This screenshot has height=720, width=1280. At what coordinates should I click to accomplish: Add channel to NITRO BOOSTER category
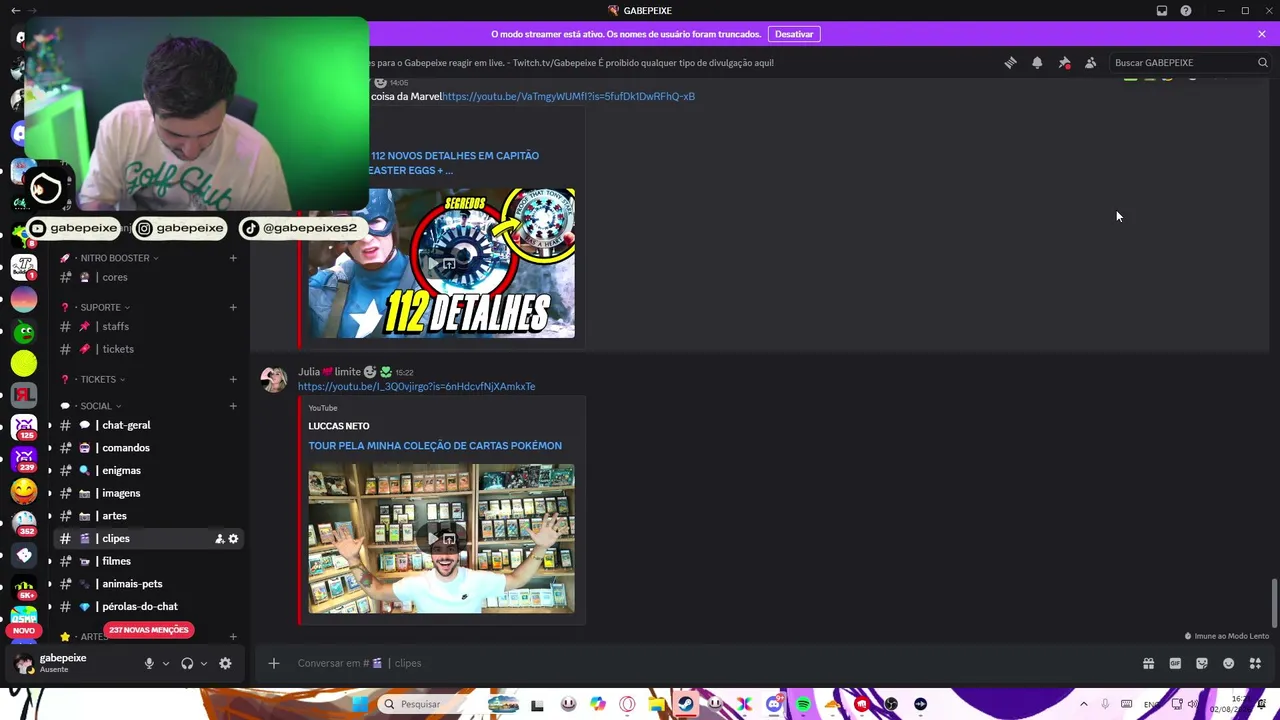point(233,258)
